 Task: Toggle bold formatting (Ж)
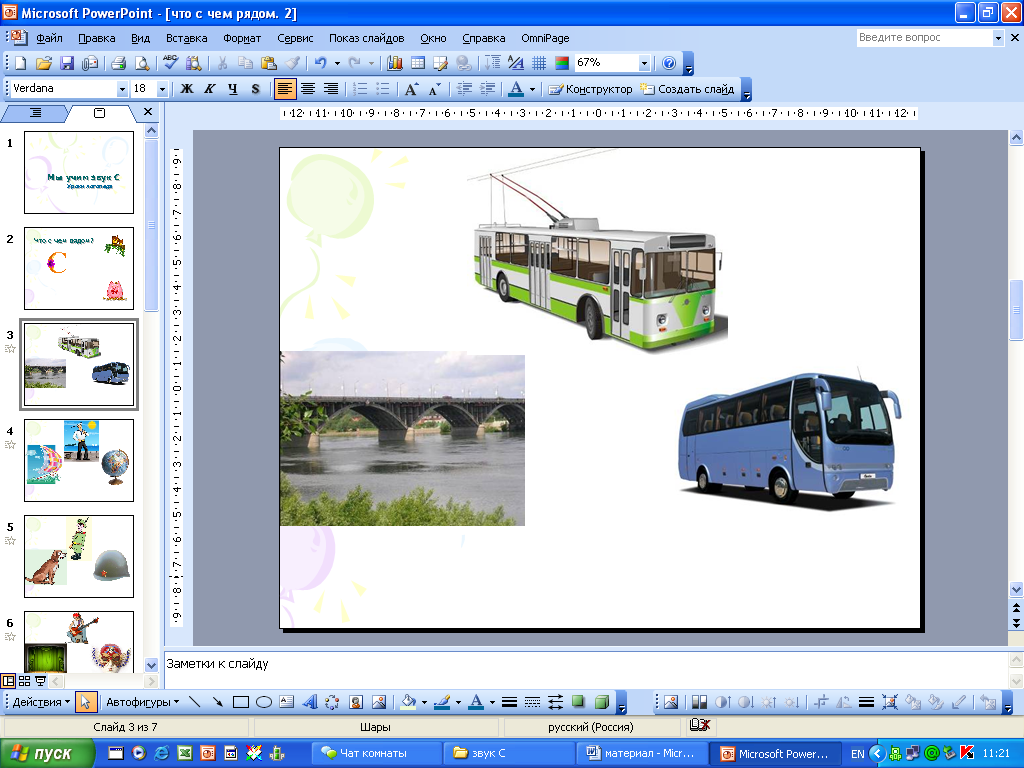(x=187, y=89)
